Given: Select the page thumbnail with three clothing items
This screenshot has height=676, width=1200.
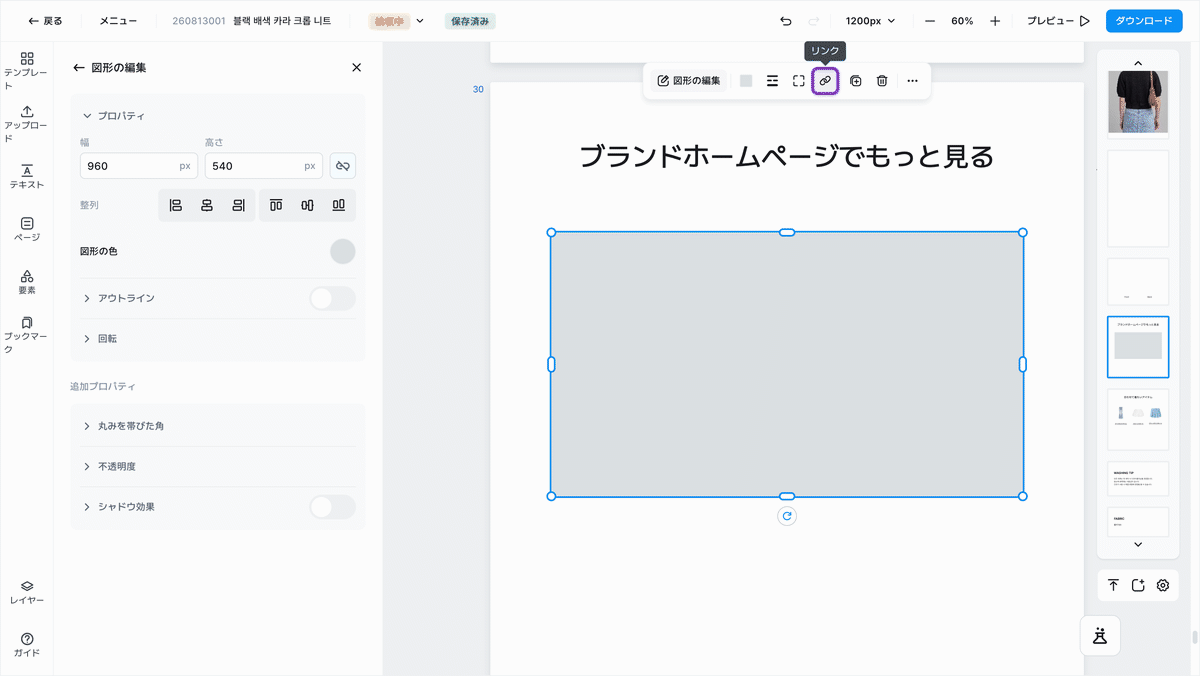Looking at the screenshot, I should tap(1138, 420).
